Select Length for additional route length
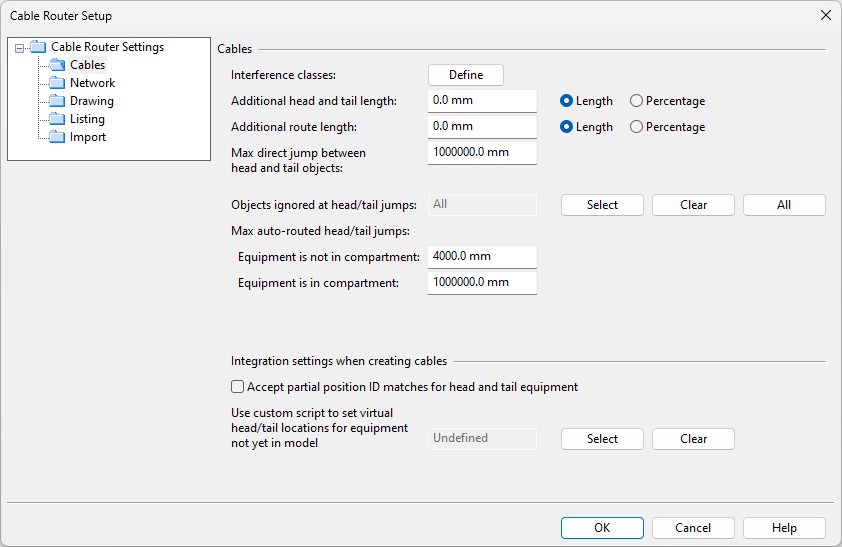 point(567,127)
